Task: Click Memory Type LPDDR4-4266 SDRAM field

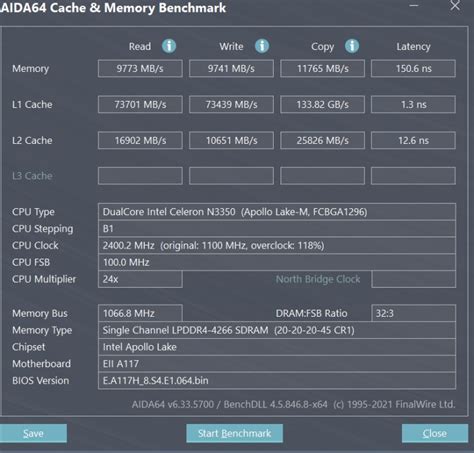Action: tap(277, 330)
